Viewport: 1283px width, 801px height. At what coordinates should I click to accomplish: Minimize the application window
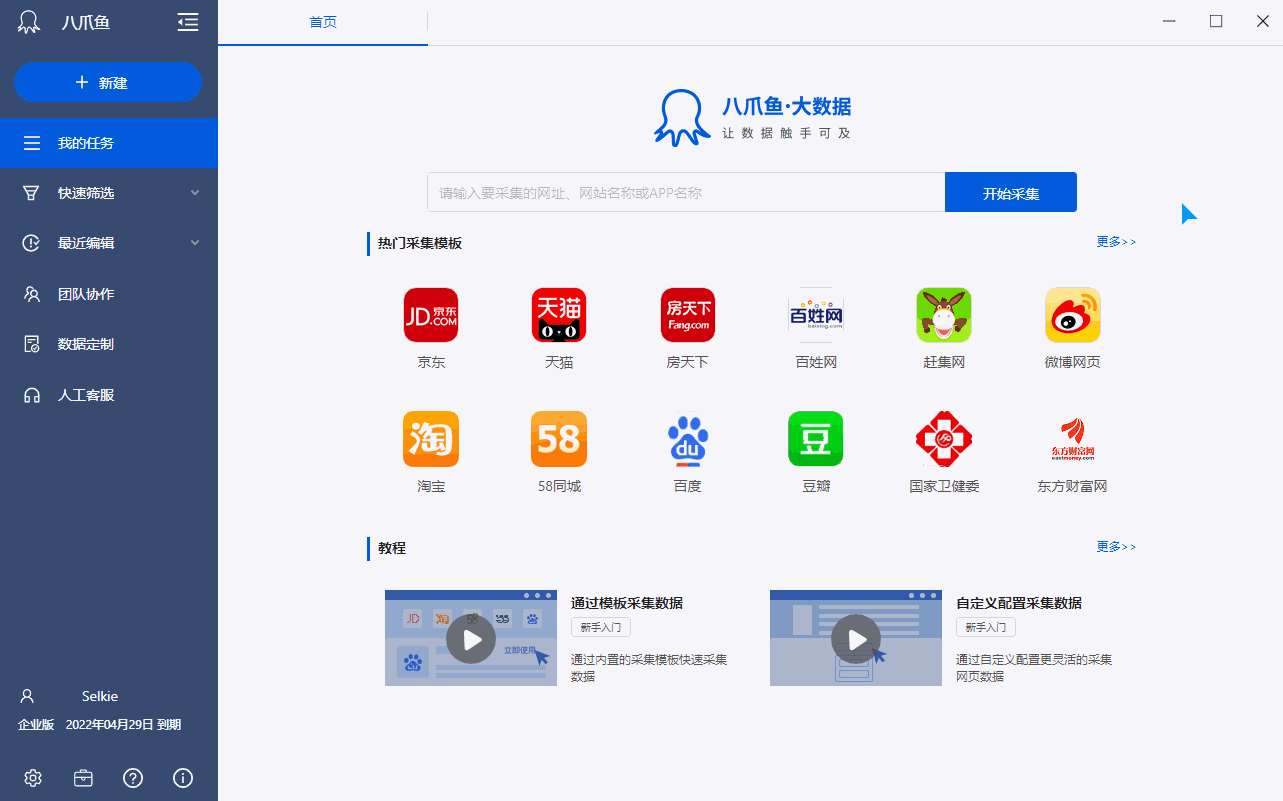(1170, 21)
